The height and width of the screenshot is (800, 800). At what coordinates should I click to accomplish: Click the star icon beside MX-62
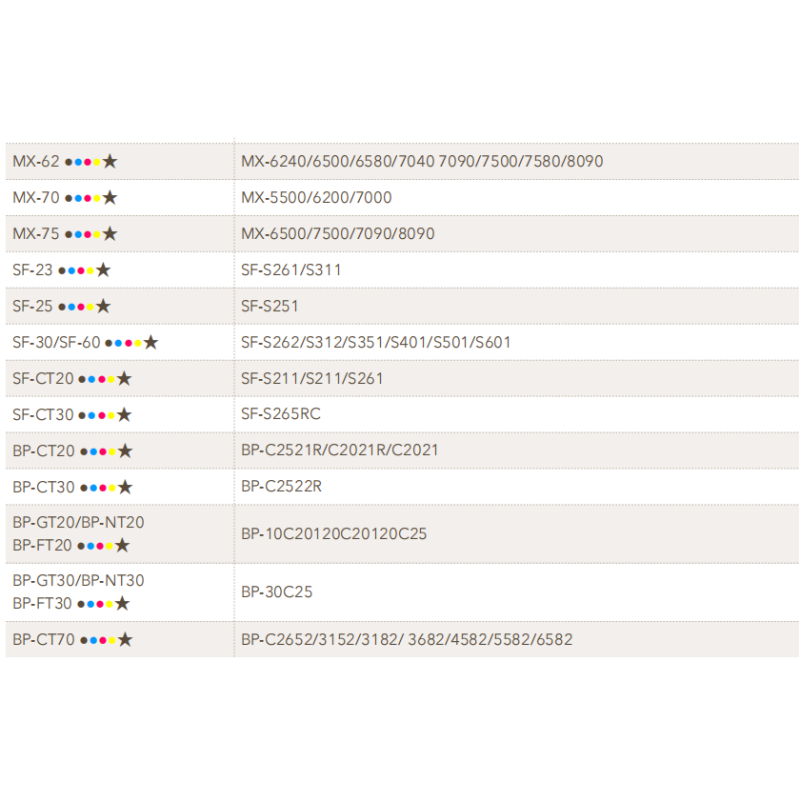[x=110, y=161]
